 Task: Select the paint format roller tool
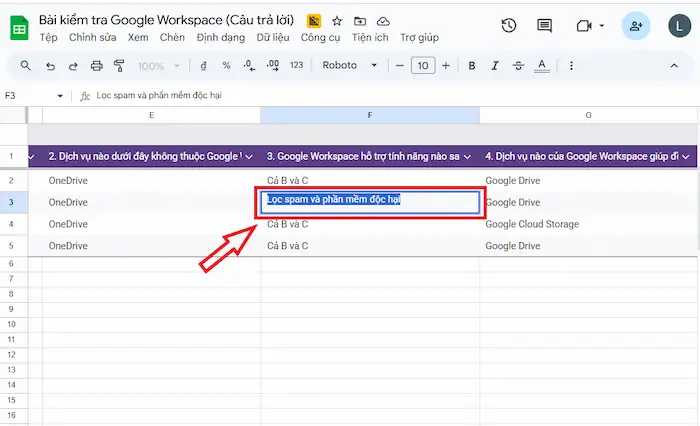(x=119, y=66)
